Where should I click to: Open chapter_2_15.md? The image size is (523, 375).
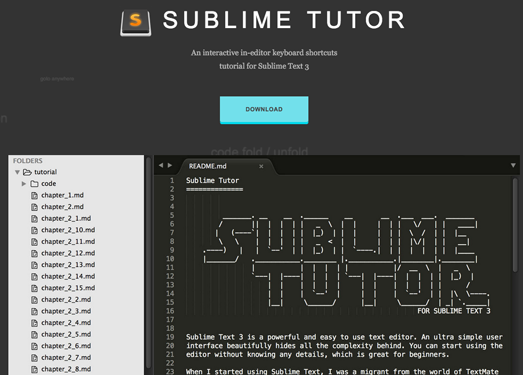pos(68,288)
